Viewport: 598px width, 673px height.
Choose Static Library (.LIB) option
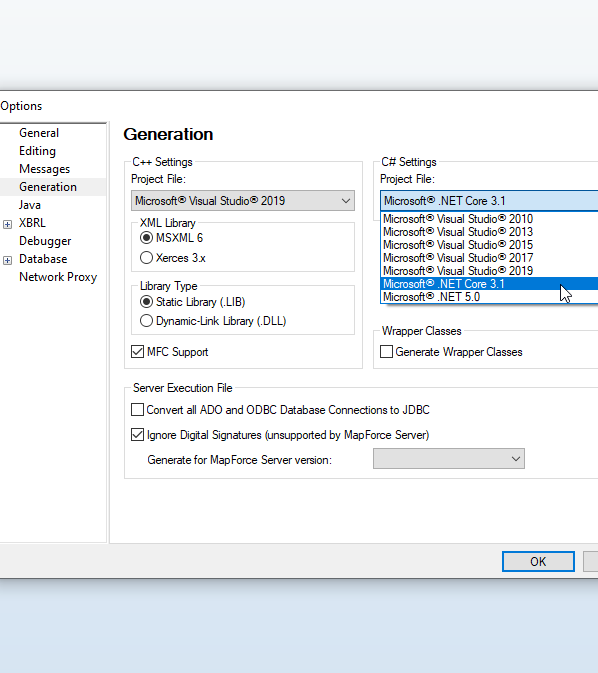click(146, 302)
